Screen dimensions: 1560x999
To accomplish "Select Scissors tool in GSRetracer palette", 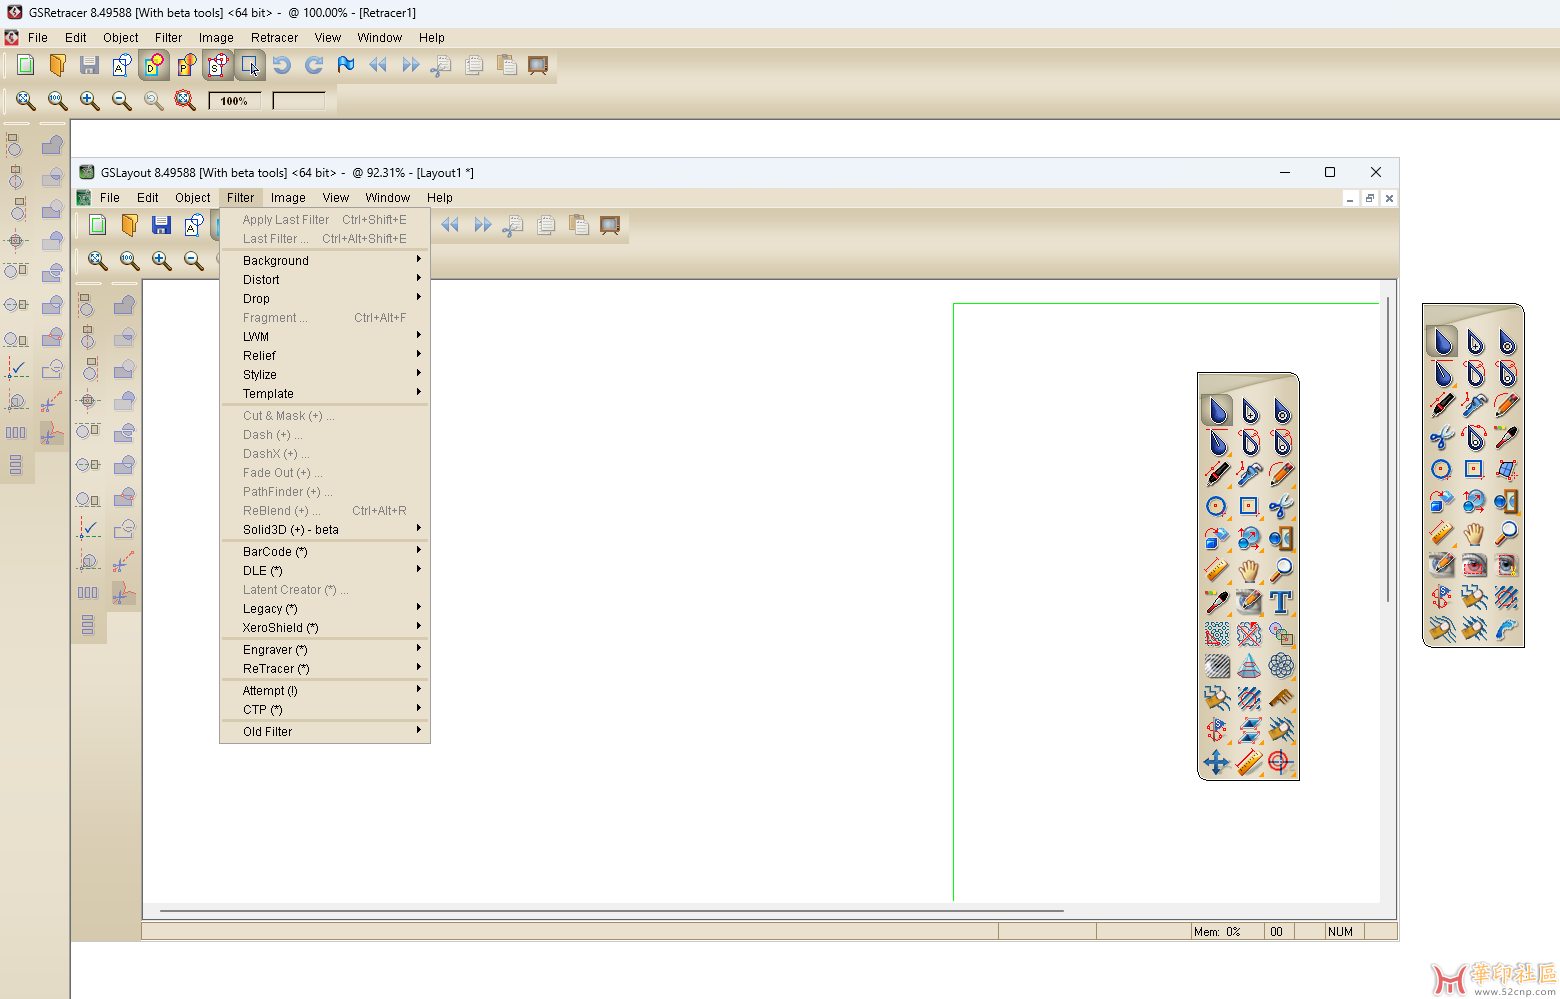I will [1441, 437].
